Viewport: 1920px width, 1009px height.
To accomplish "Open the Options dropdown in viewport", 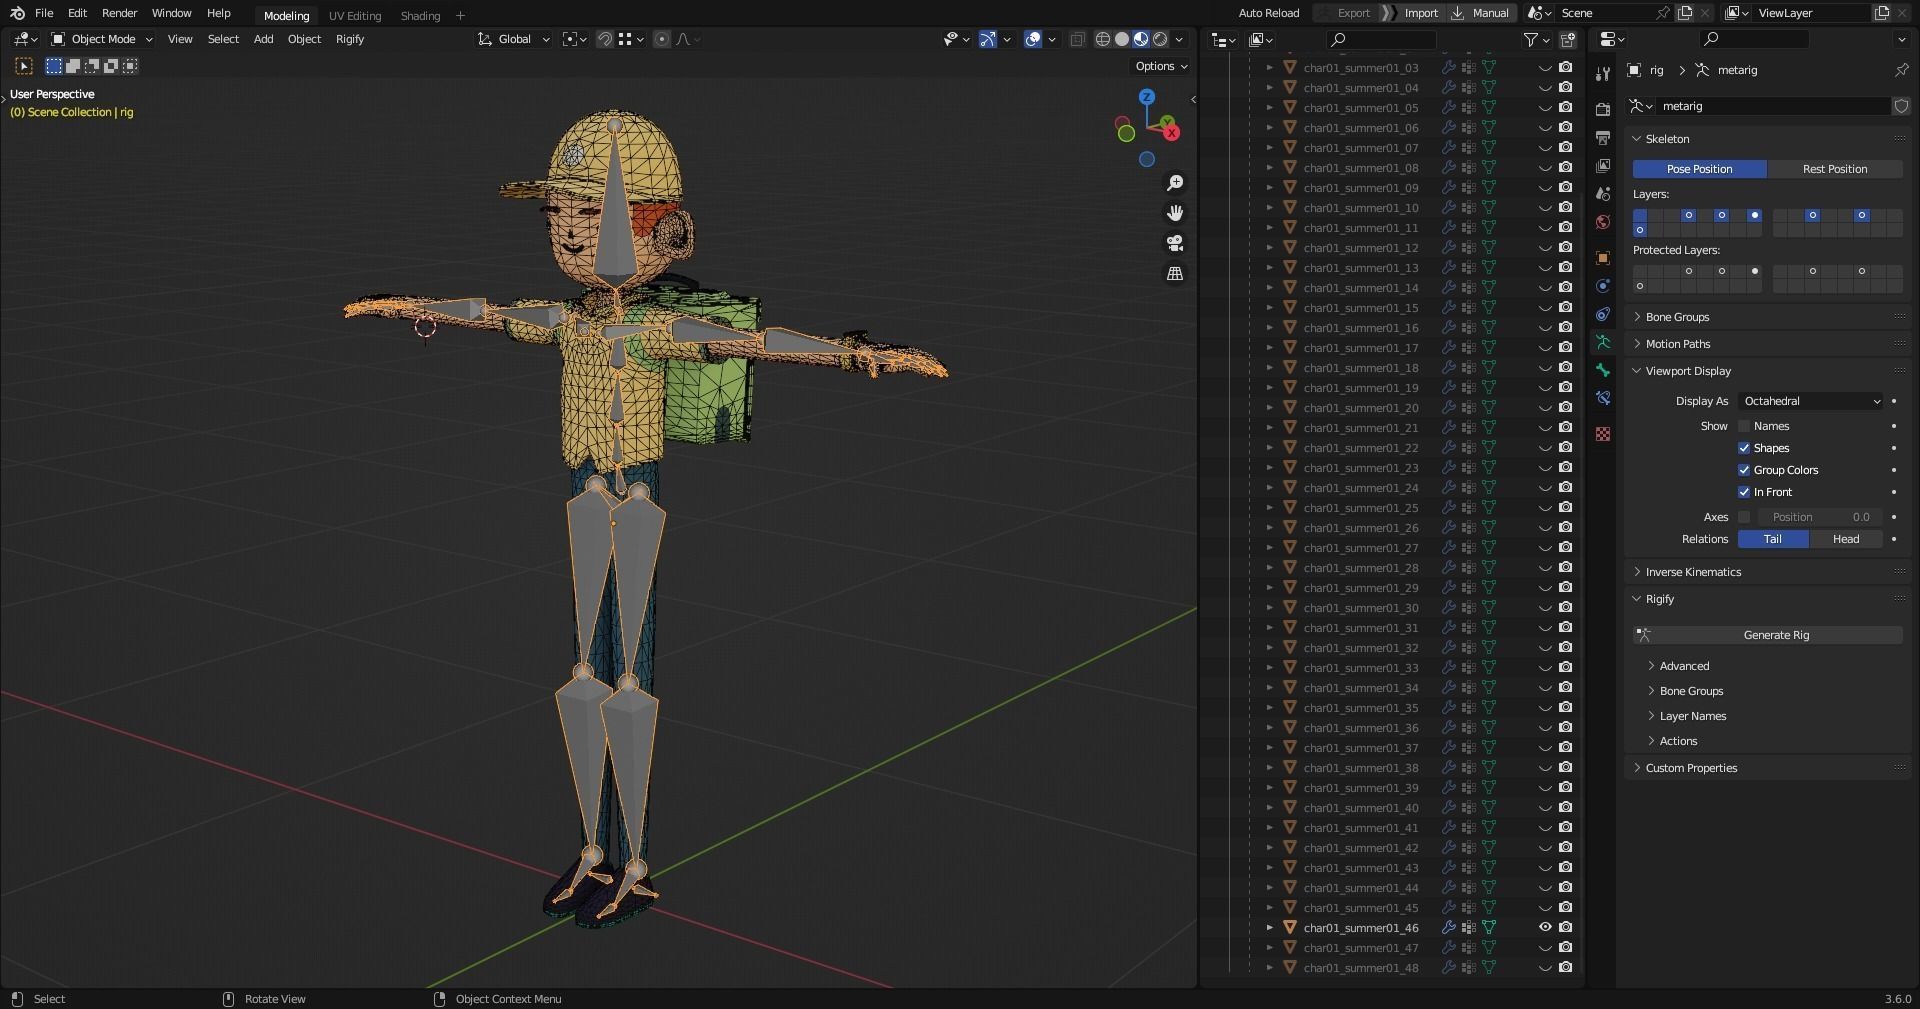I will tap(1161, 66).
